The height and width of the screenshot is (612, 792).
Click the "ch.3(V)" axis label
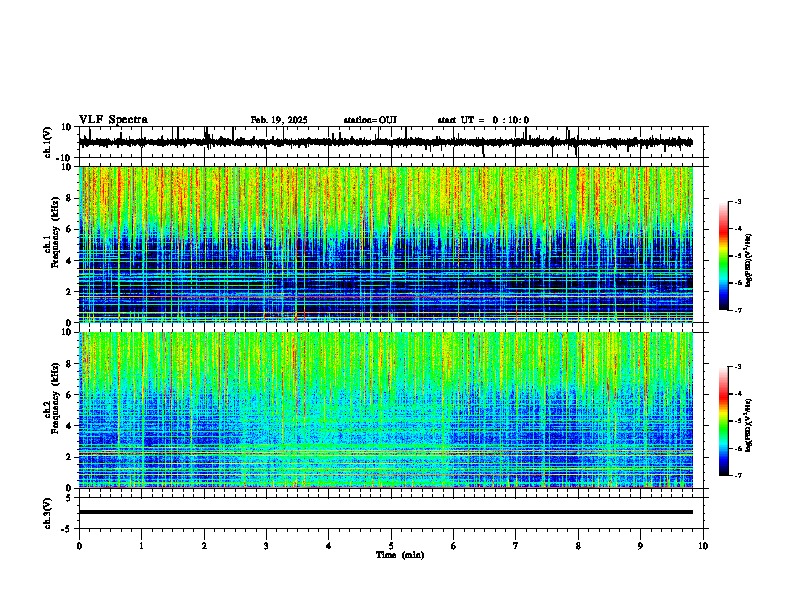47,513
